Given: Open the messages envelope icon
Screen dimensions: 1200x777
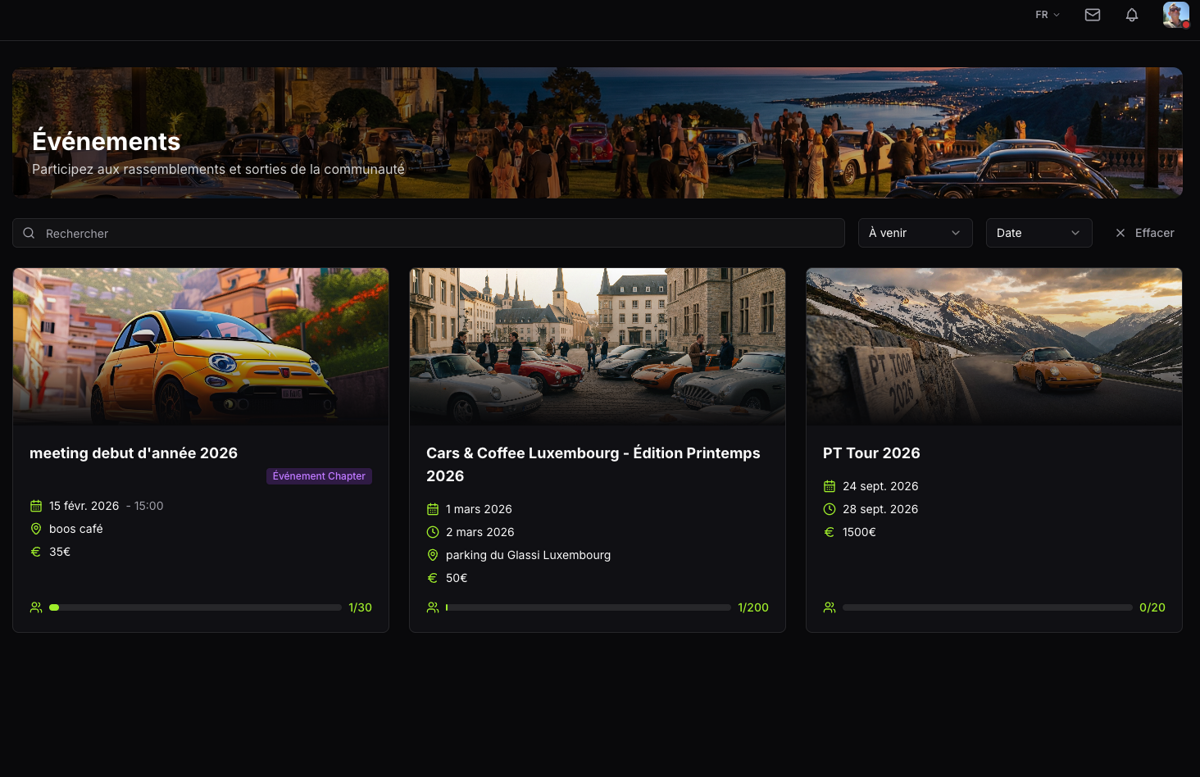Looking at the screenshot, I should pyautogui.click(x=1092, y=15).
